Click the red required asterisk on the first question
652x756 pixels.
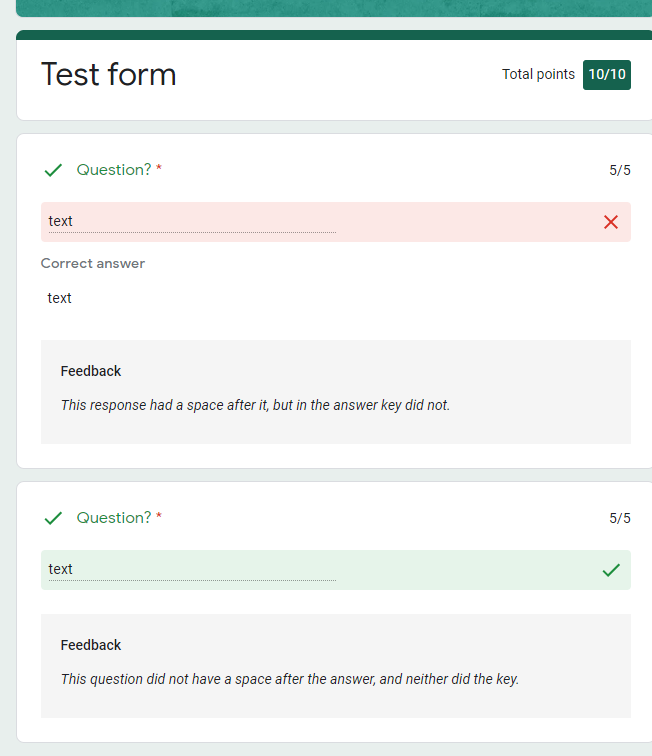pyautogui.click(x=159, y=170)
